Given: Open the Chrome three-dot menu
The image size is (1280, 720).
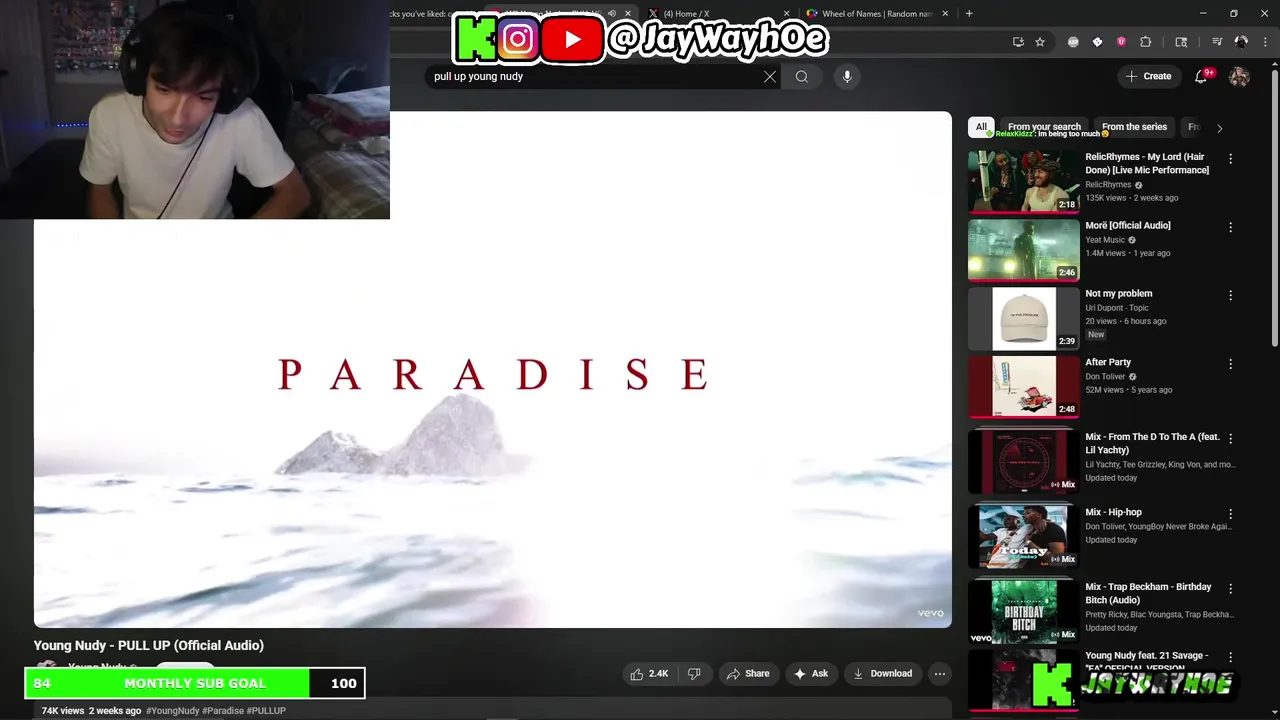Looking at the screenshot, I should [1265, 42].
